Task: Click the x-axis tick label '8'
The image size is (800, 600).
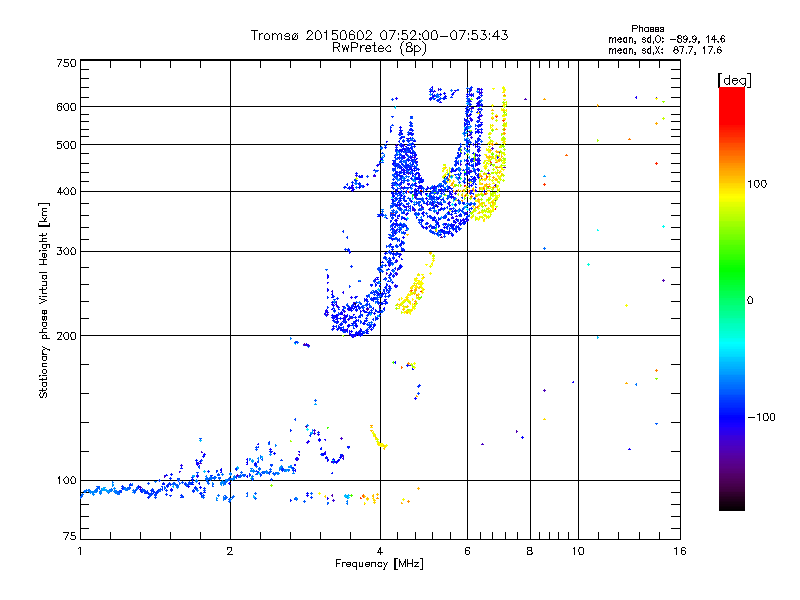Action: [x=530, y=551]
